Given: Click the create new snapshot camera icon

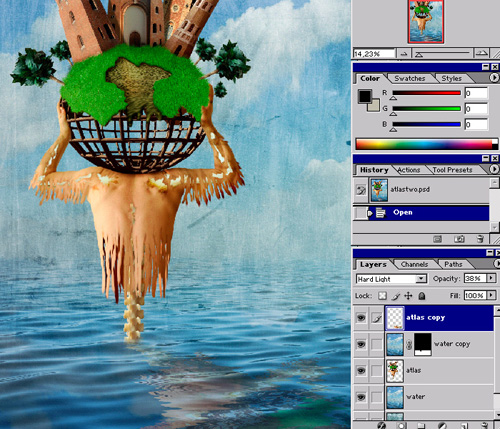Looking at the screenshot, I should 459,239.
